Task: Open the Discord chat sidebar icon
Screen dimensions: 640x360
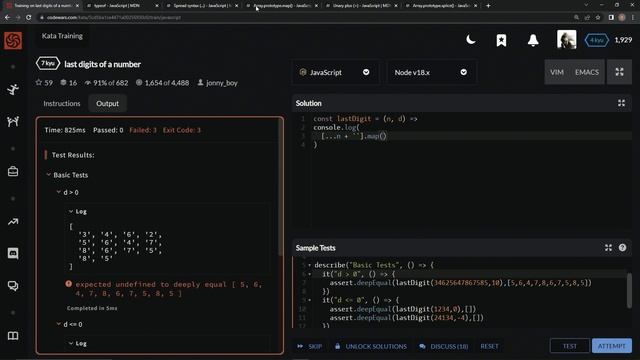Action: pyautogui.click(x=13, y=253)
